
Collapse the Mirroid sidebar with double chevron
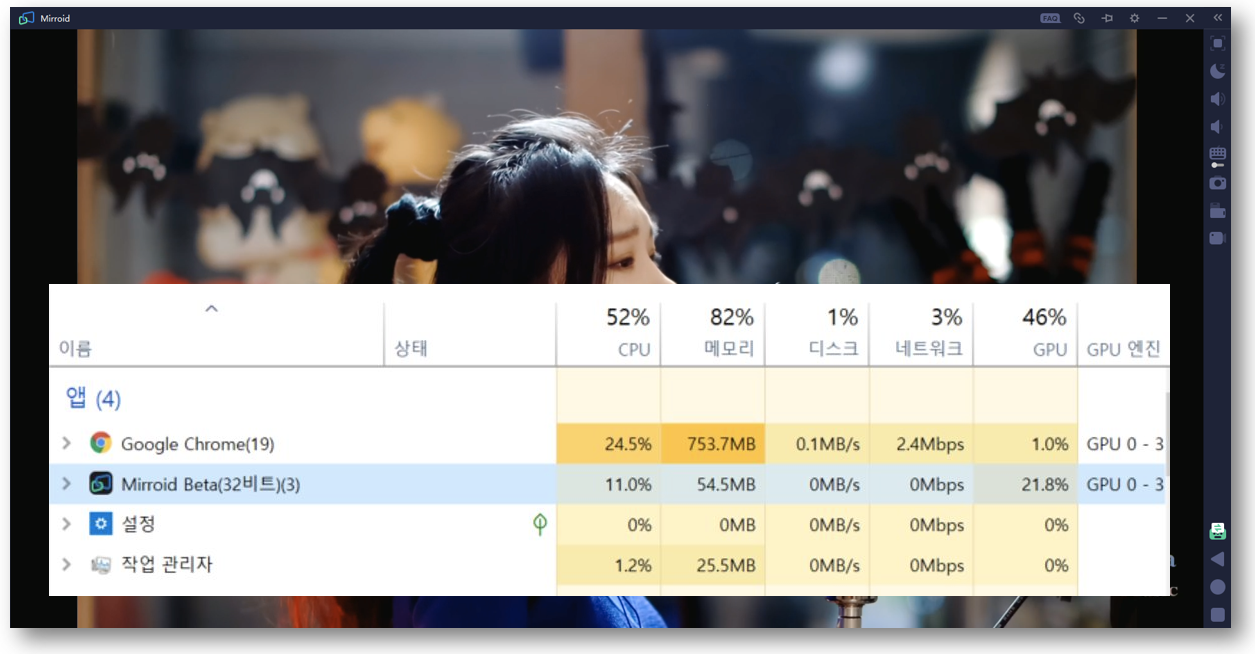pyautogui.click(x=1217, y=18)
